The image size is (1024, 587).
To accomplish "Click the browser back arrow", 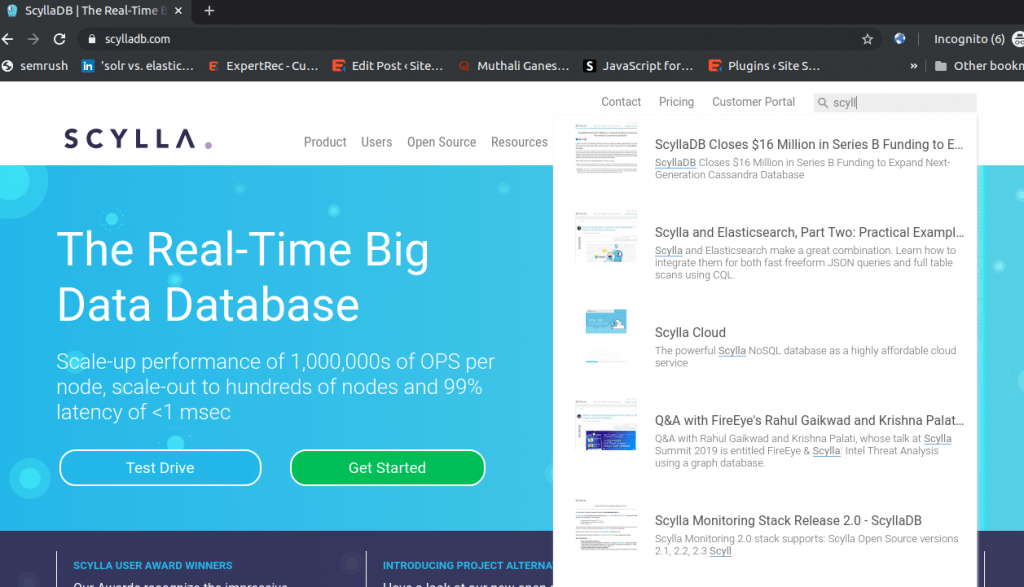I will 8,39.
